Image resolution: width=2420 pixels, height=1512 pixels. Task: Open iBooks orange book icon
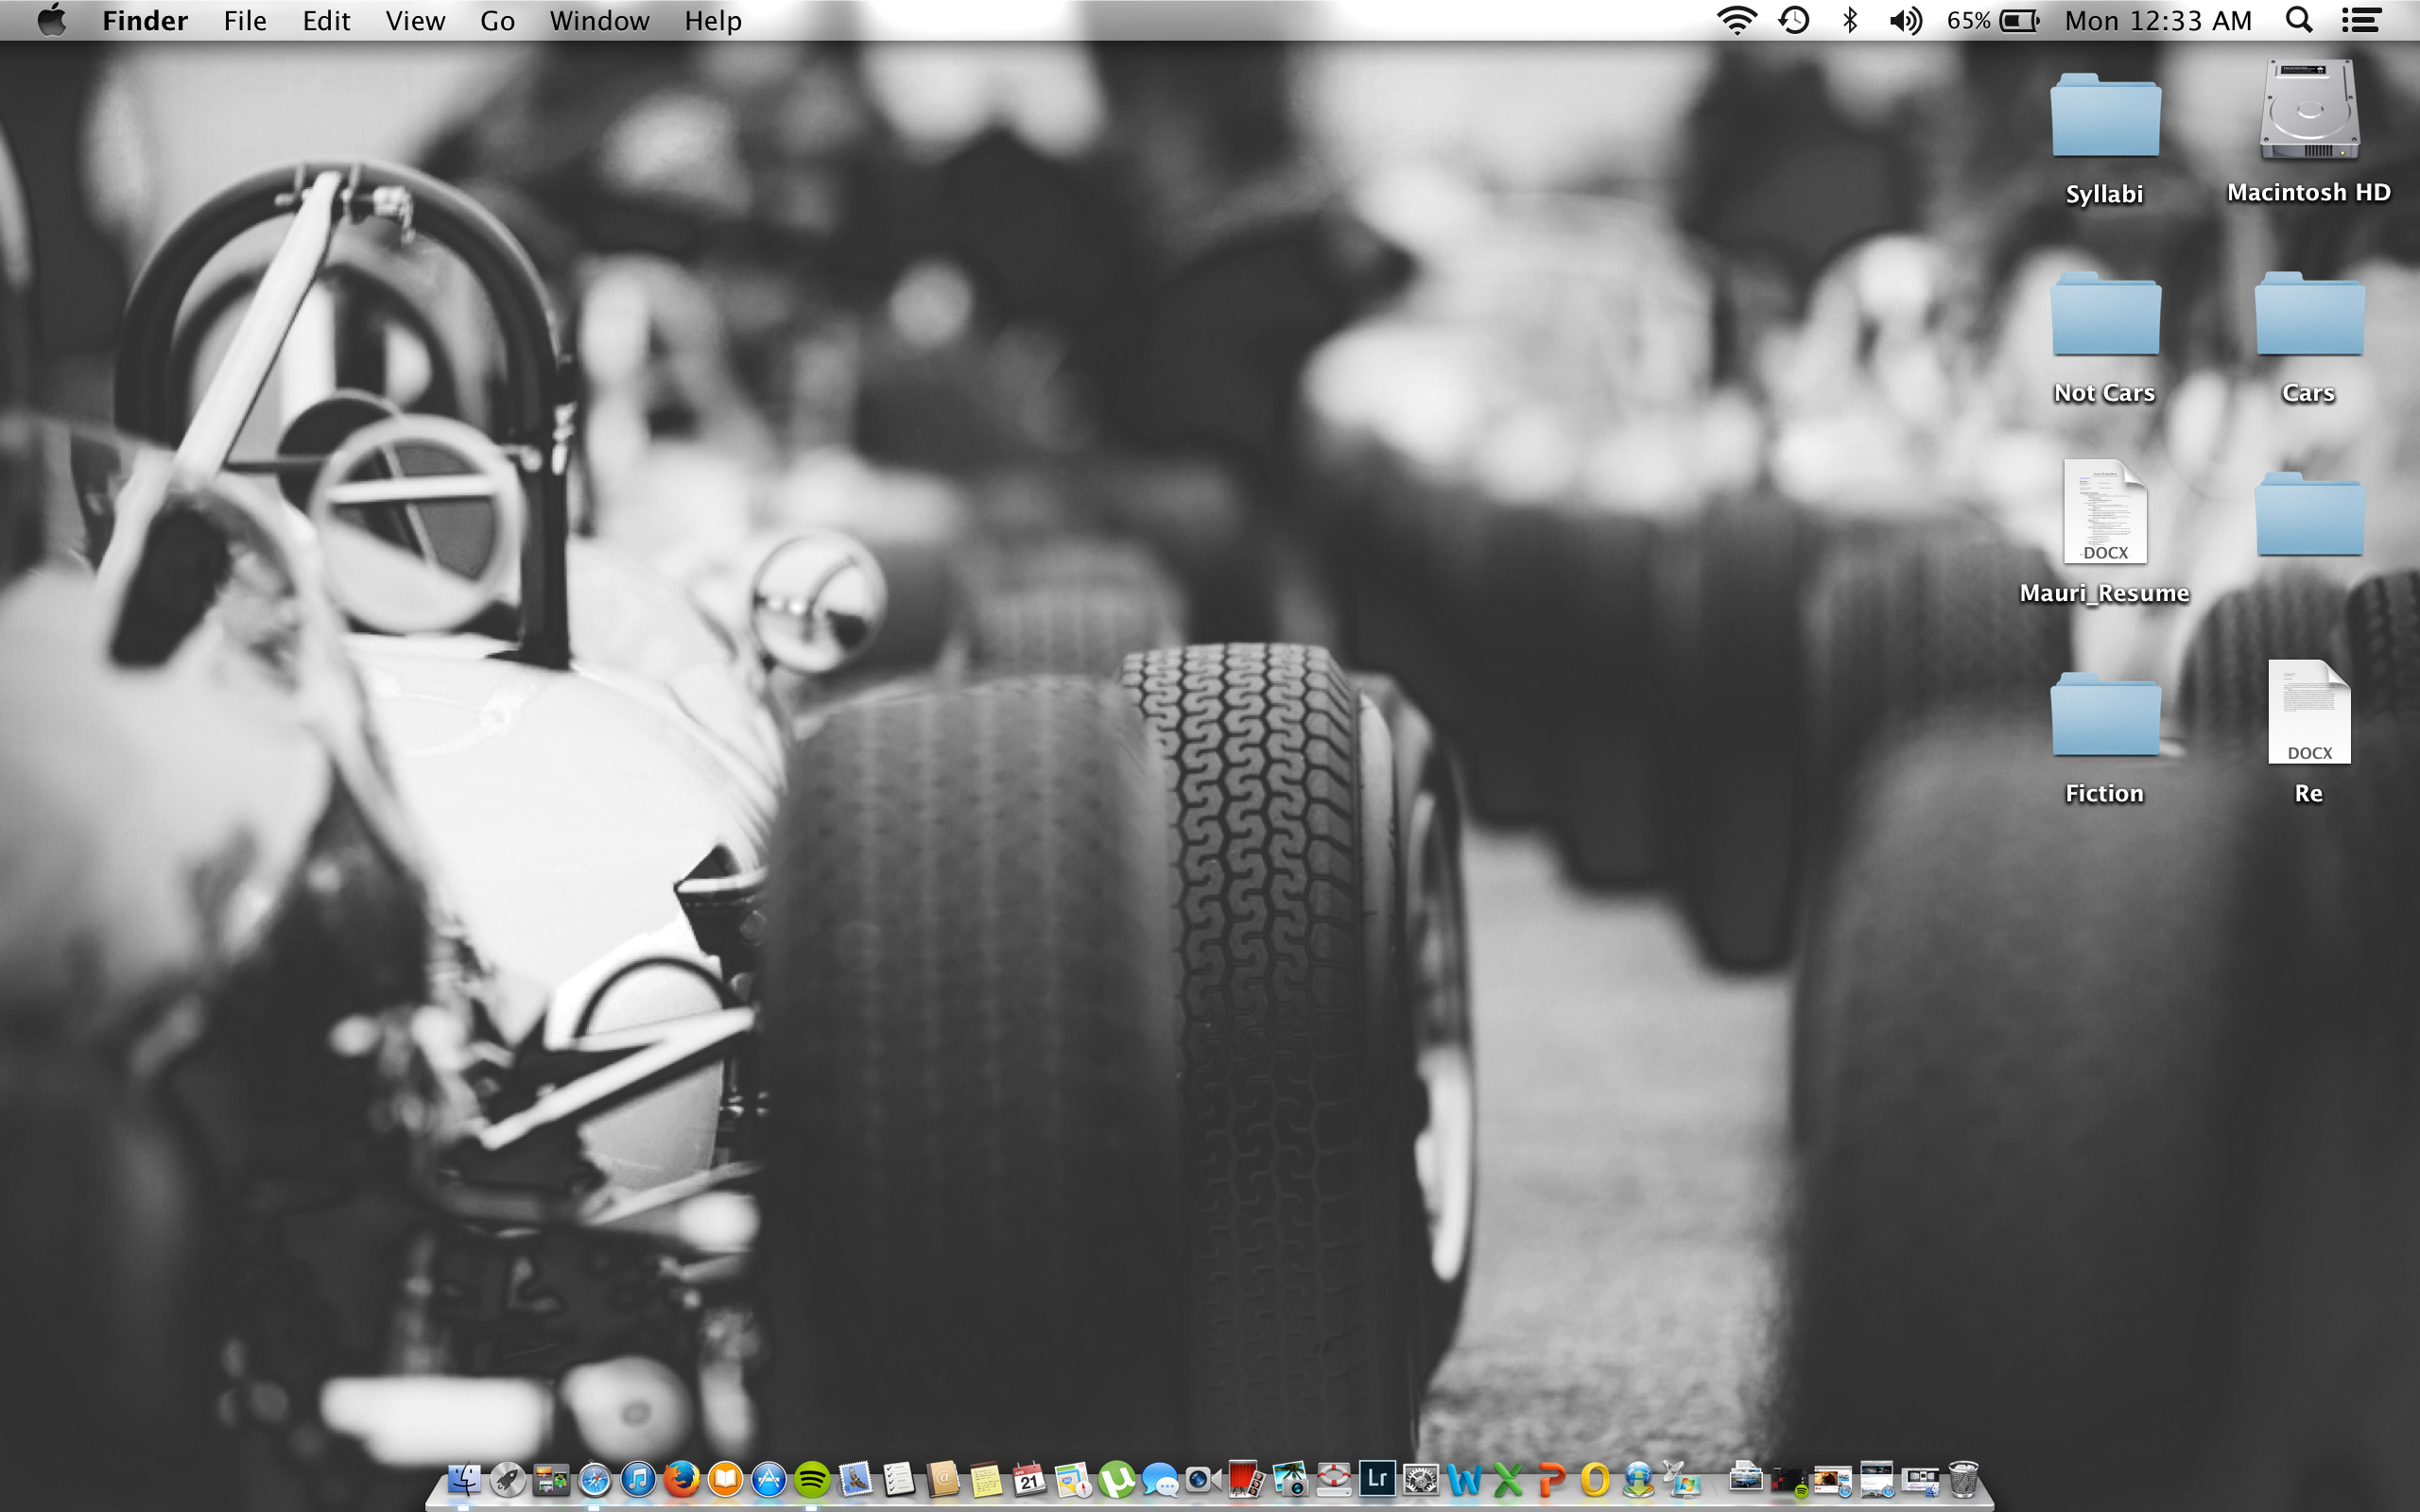tap(725, 1479)
